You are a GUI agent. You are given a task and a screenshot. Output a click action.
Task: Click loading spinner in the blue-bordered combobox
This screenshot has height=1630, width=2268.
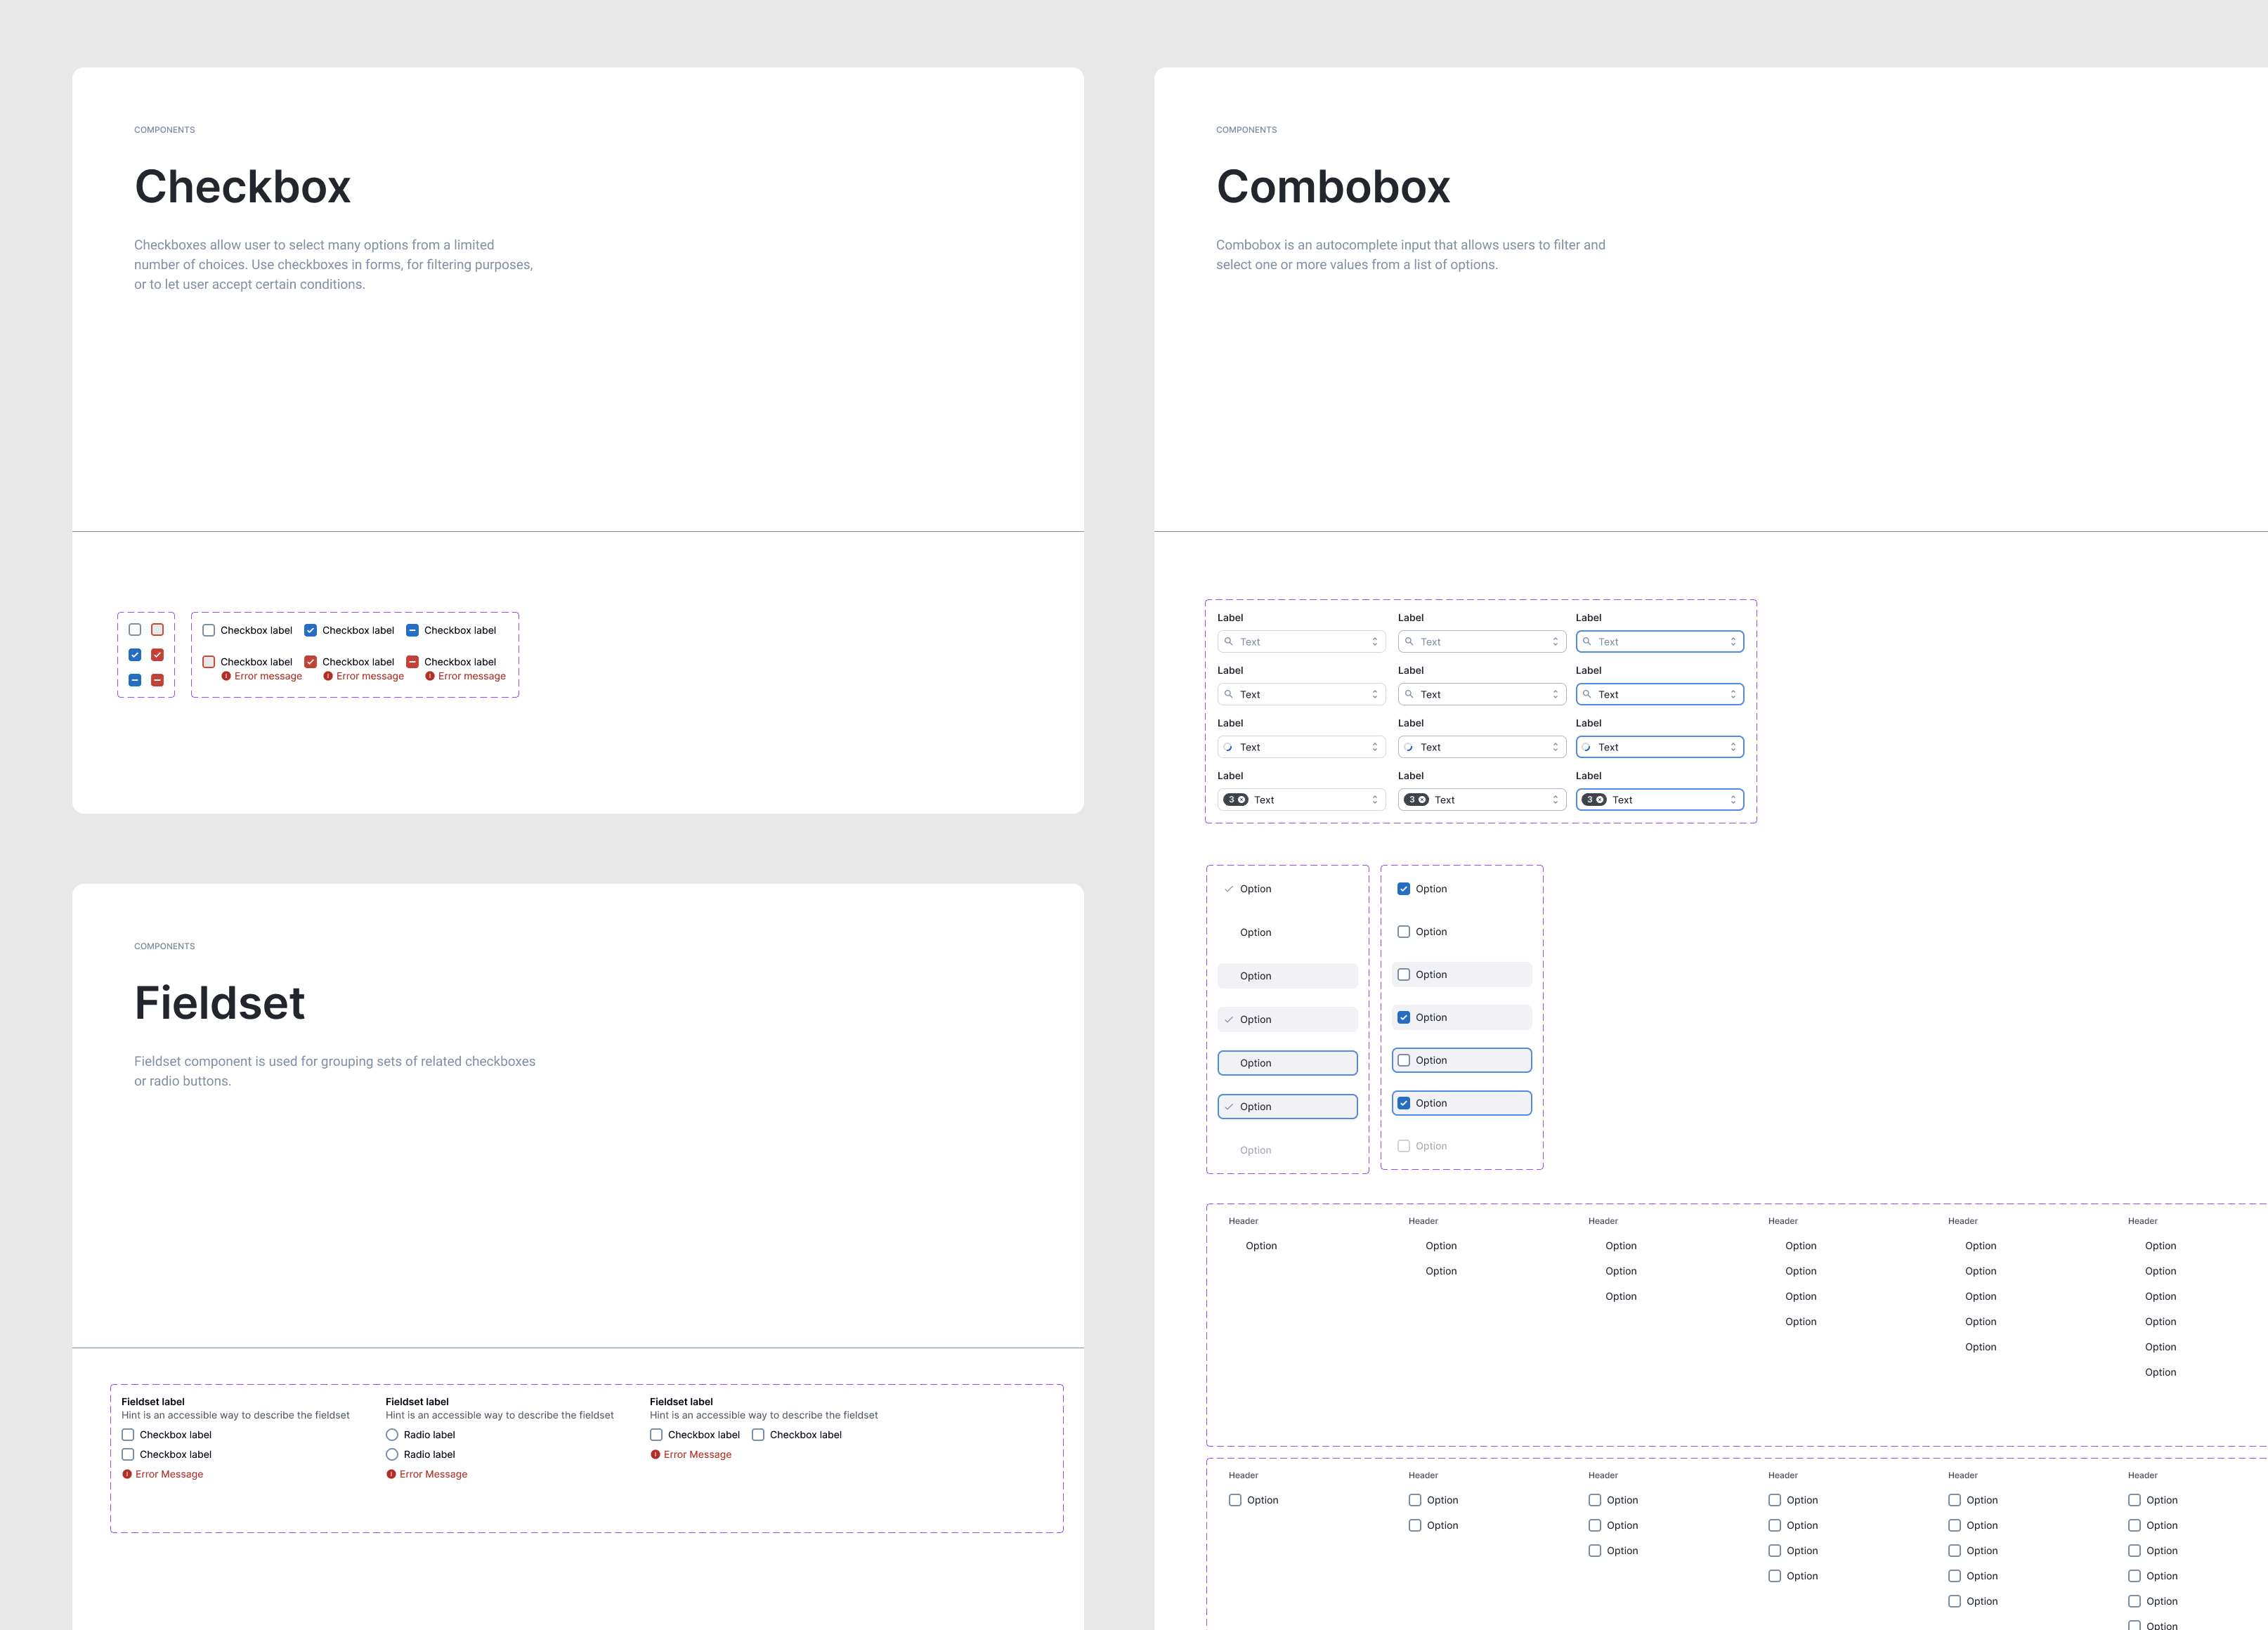(1586, 747)
